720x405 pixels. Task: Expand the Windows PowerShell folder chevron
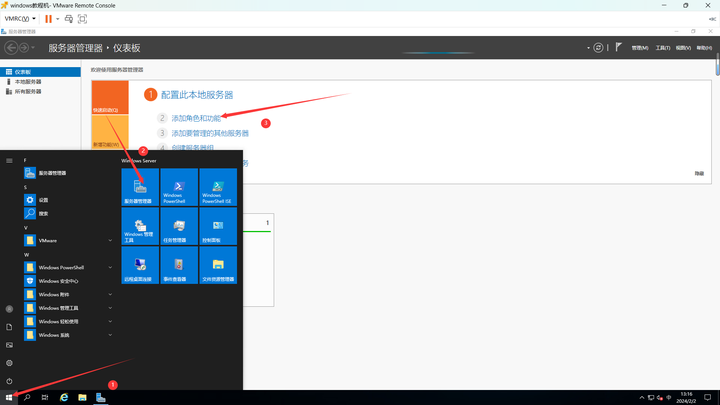tap(110, 267)
